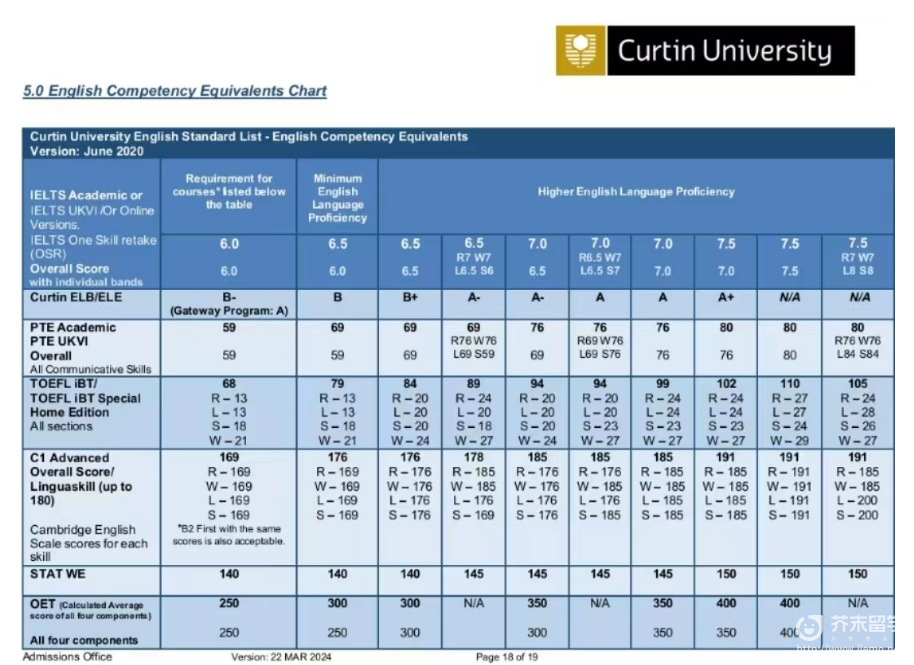Click the 'Curtin ELB/ELE' row label

pyautogui.click(x=76, y=297)
